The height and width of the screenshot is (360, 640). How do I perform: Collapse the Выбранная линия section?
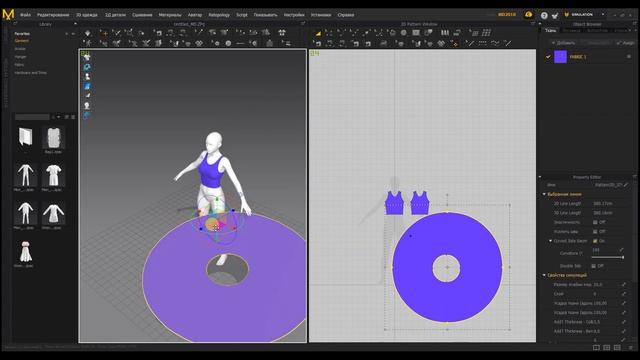(544, 194)
